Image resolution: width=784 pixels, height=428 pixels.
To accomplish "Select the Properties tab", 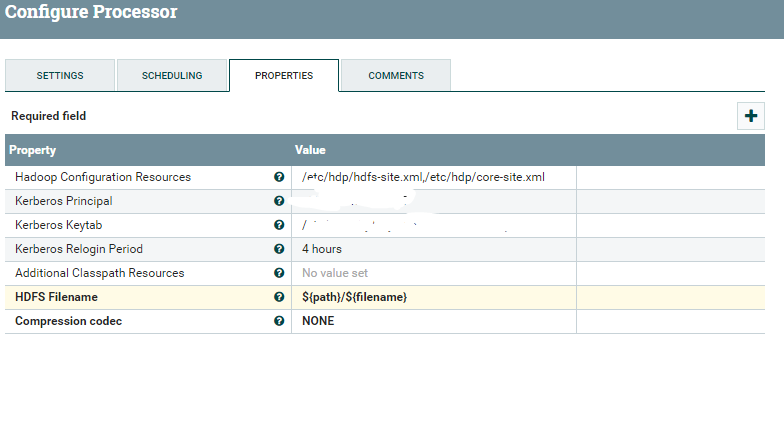I will click(x=284, y=76).
